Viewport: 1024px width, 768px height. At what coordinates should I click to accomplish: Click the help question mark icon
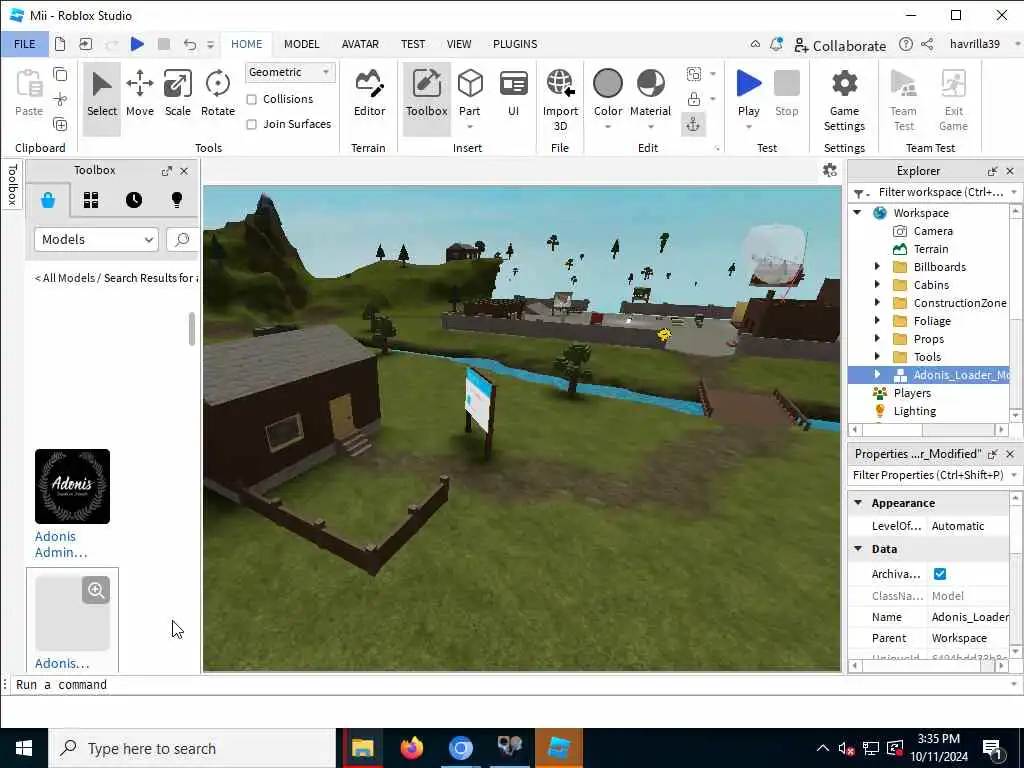point(905,44)
